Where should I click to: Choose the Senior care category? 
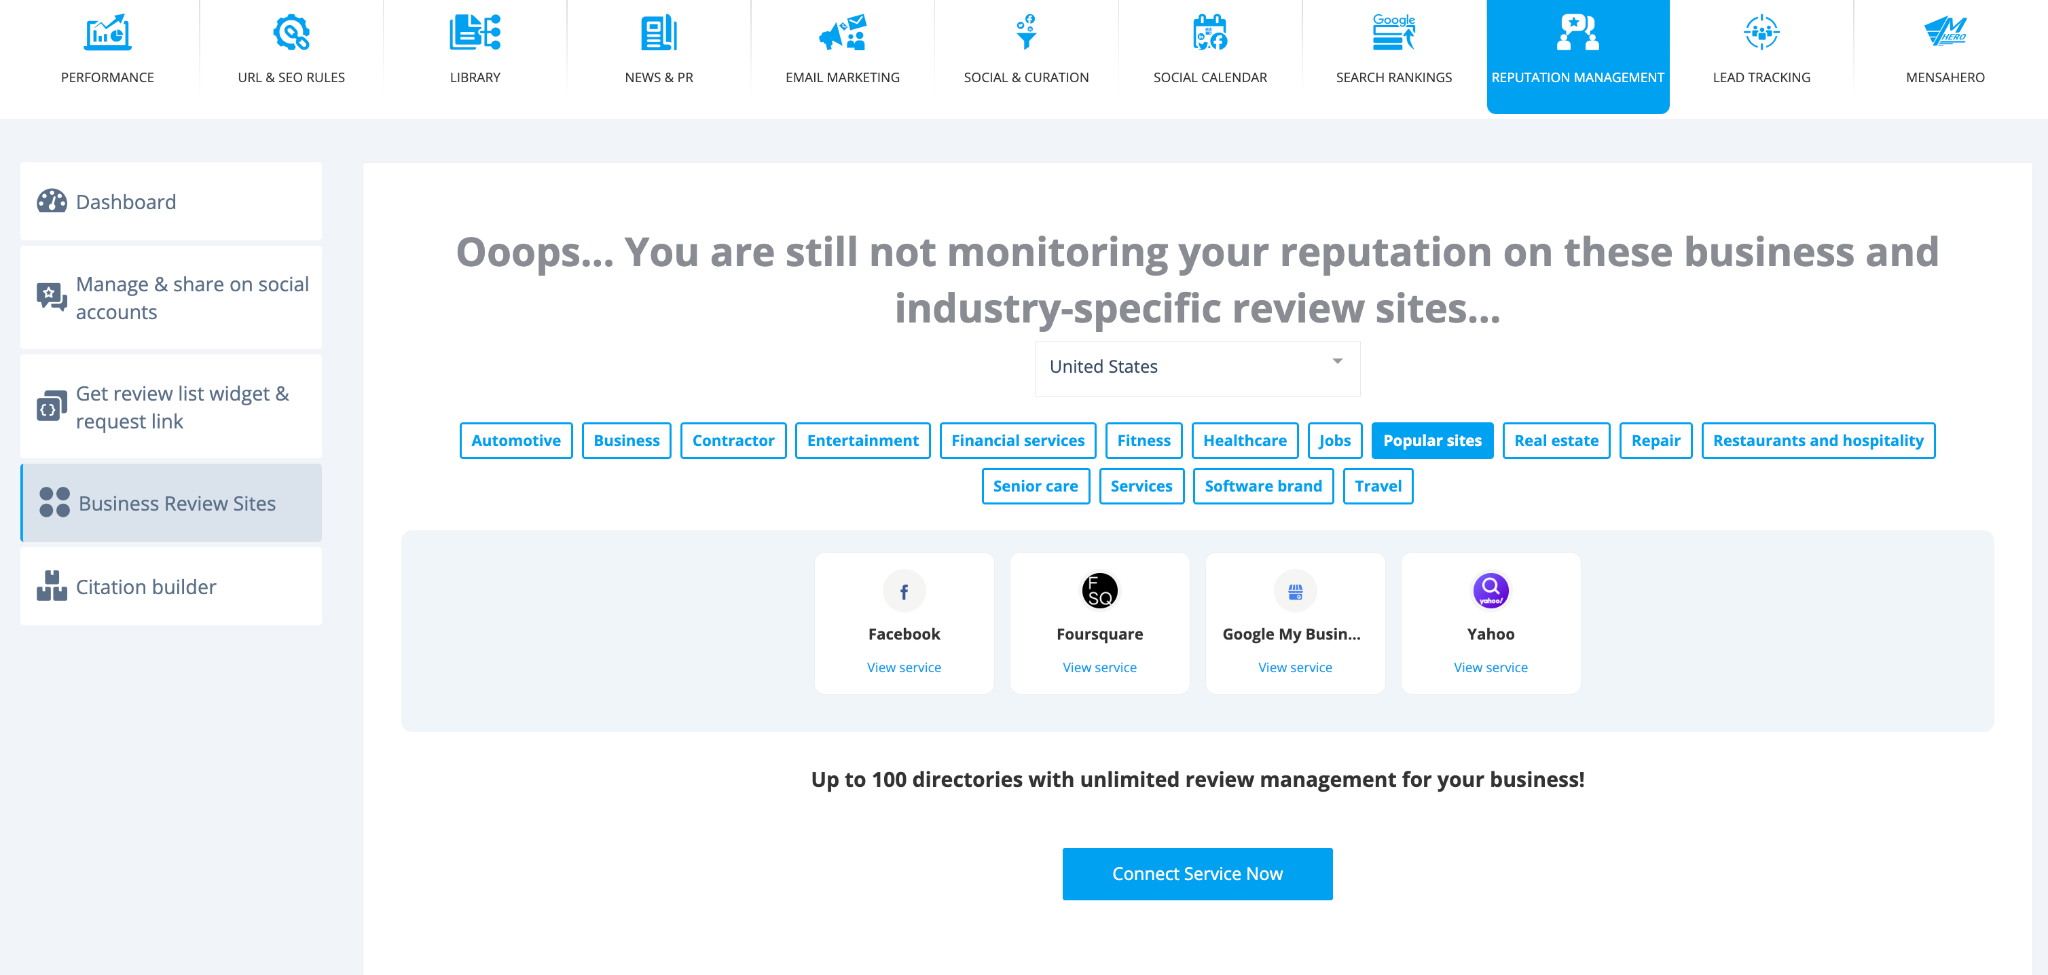1036,486
